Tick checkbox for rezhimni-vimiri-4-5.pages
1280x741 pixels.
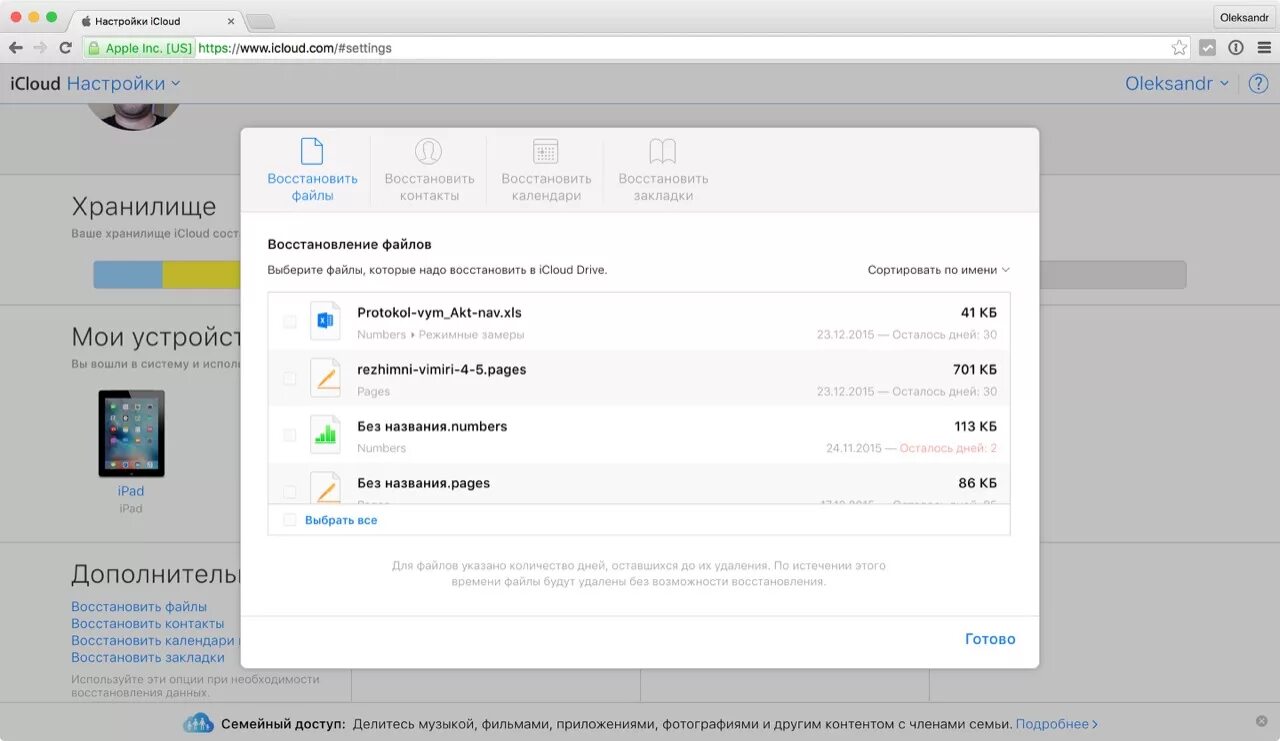tap(289, 378)
